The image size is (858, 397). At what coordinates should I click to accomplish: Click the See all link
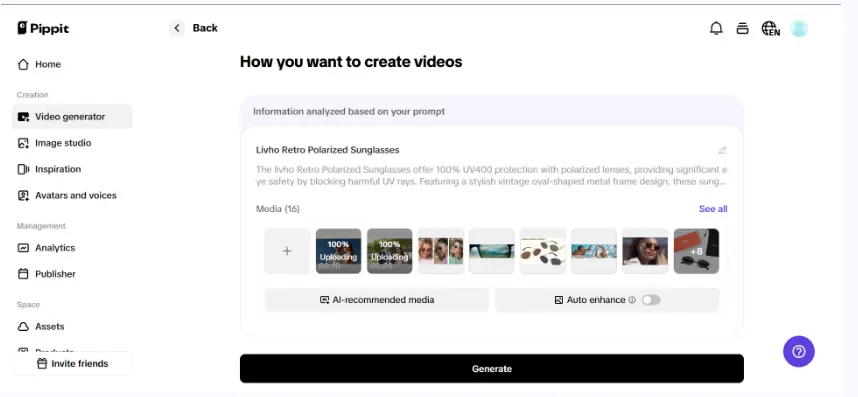pyautogui.click(x=713, y=209)
